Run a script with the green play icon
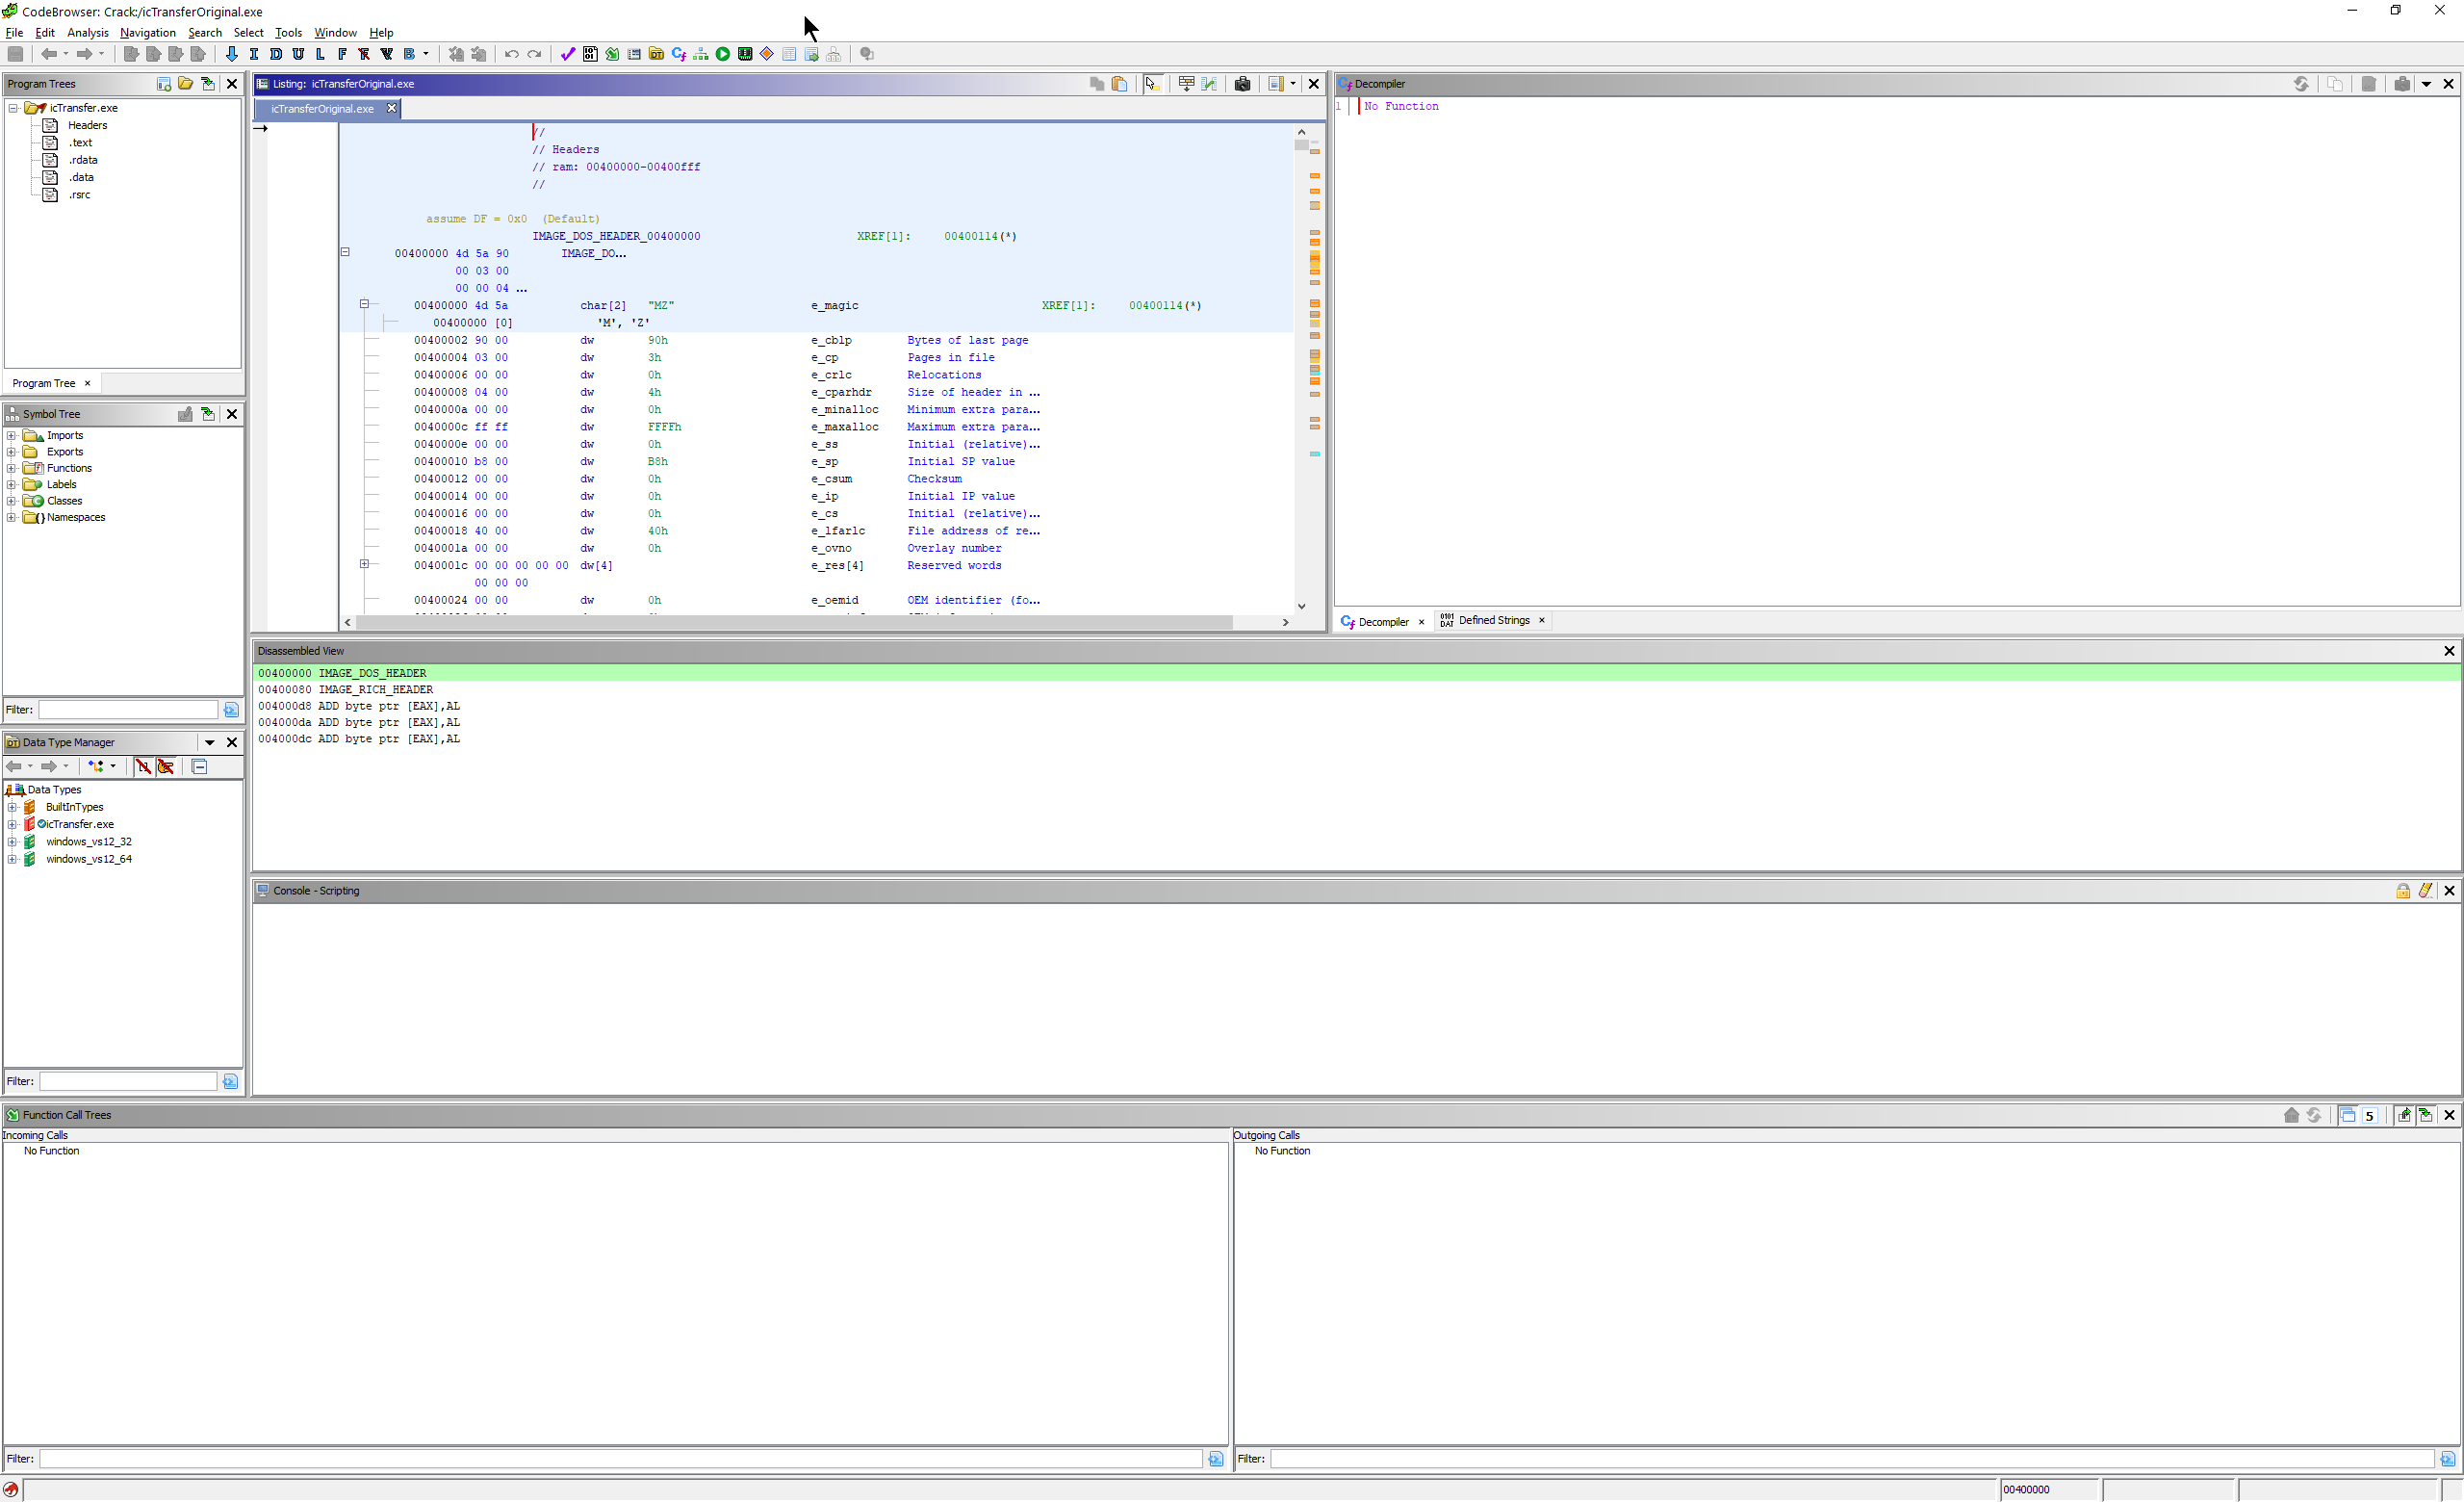Viewport: 2464px width, 1502px height. [723, 55]
